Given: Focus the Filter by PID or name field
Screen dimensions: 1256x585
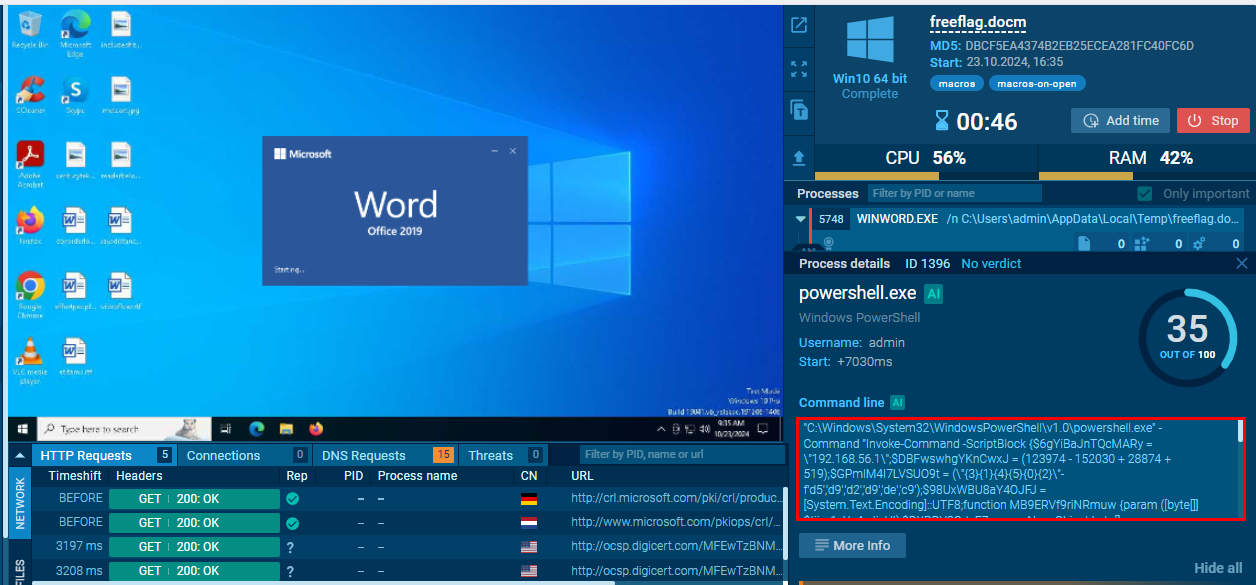Looking at the screenshot, I should pos(954,193).
